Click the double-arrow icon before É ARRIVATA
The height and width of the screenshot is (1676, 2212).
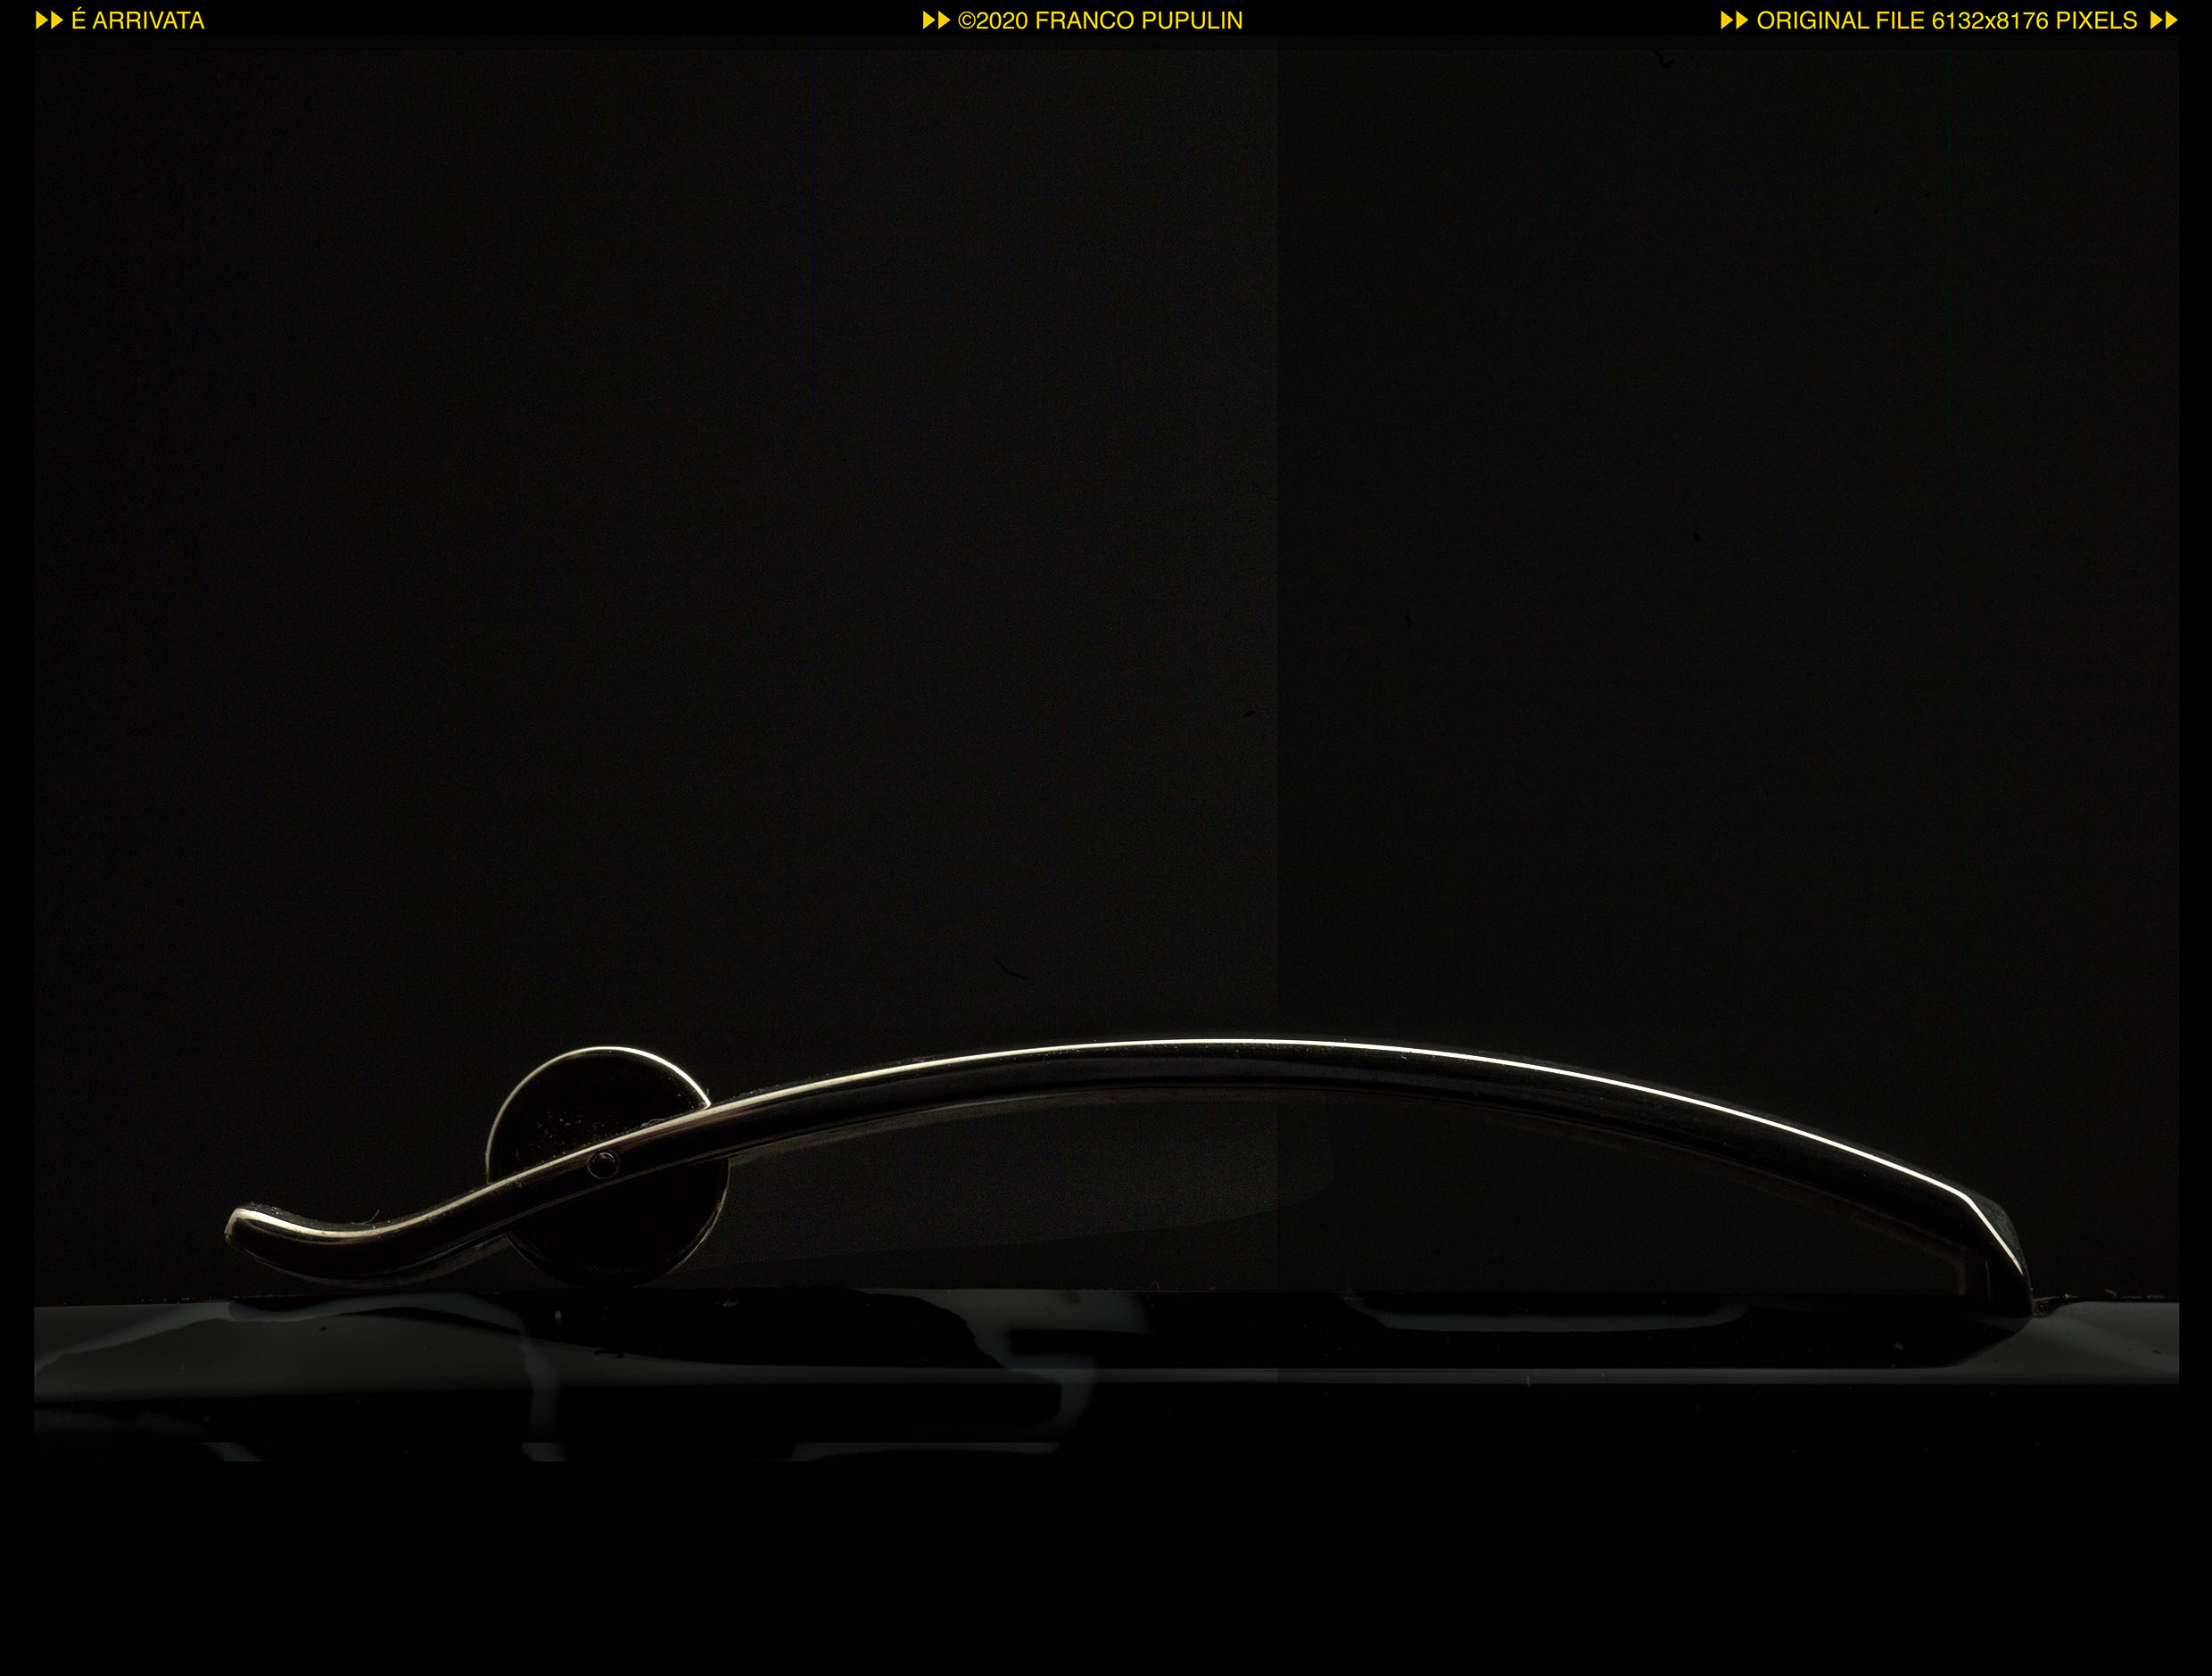coord(49,20)
